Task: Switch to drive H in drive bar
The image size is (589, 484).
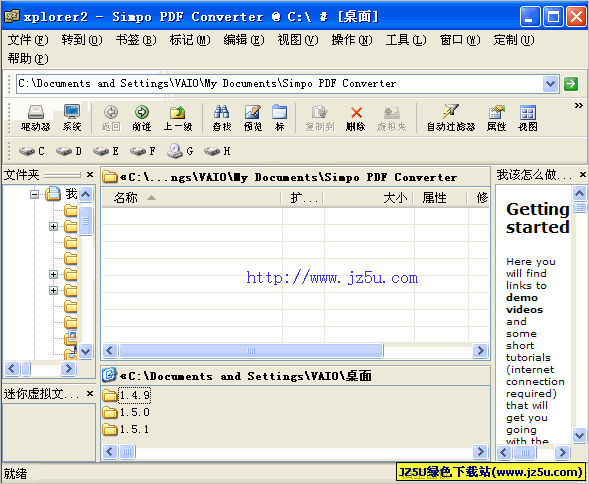Action: pos(217,151)
